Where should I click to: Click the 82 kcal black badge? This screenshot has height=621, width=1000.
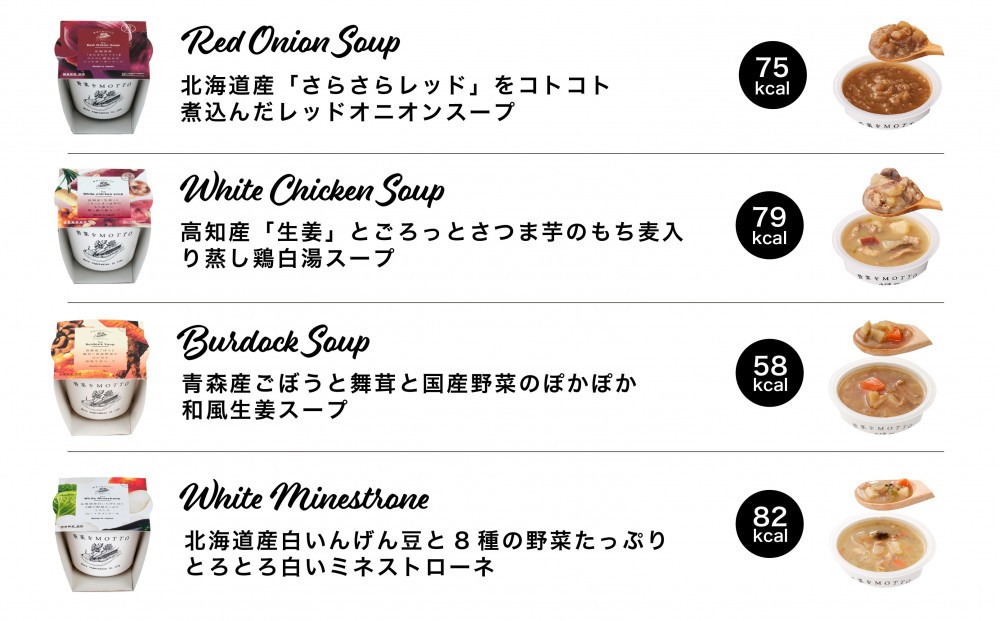(770, 523)
